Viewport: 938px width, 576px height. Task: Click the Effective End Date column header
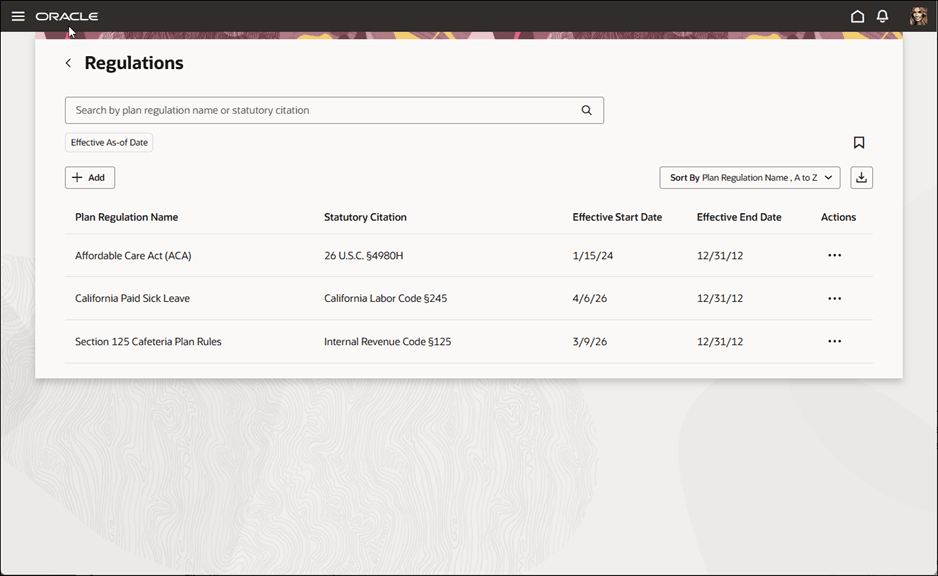[739, 217]
